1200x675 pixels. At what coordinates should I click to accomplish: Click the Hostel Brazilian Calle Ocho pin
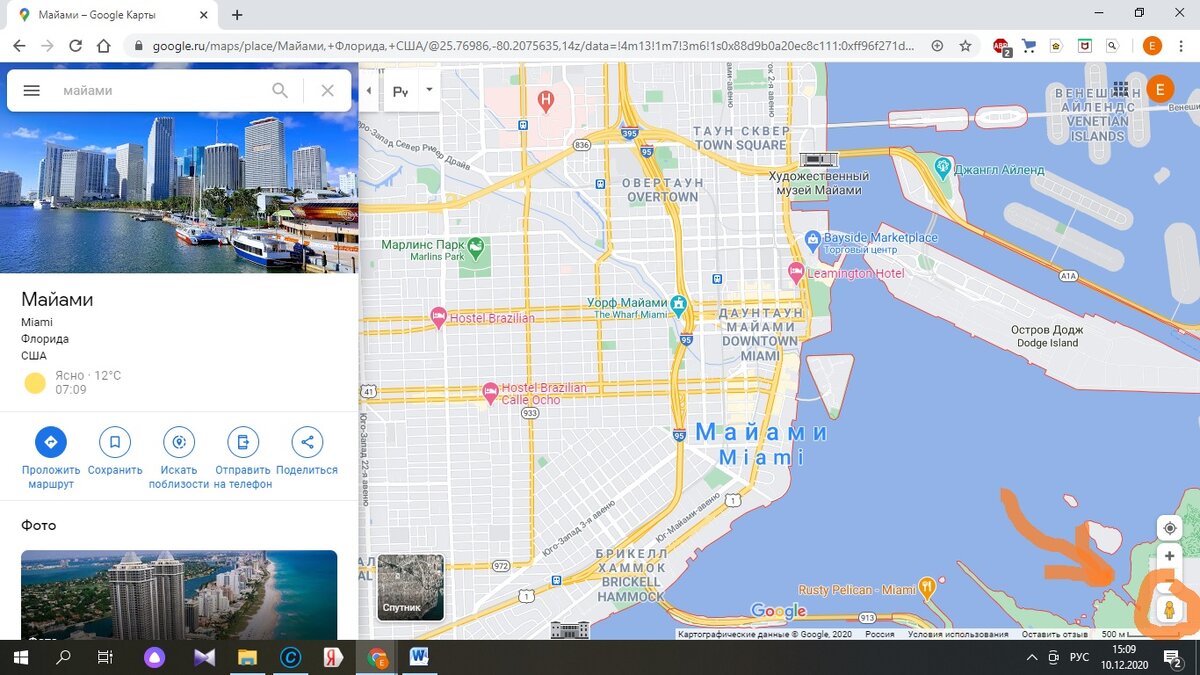click(x=490, y=391)
